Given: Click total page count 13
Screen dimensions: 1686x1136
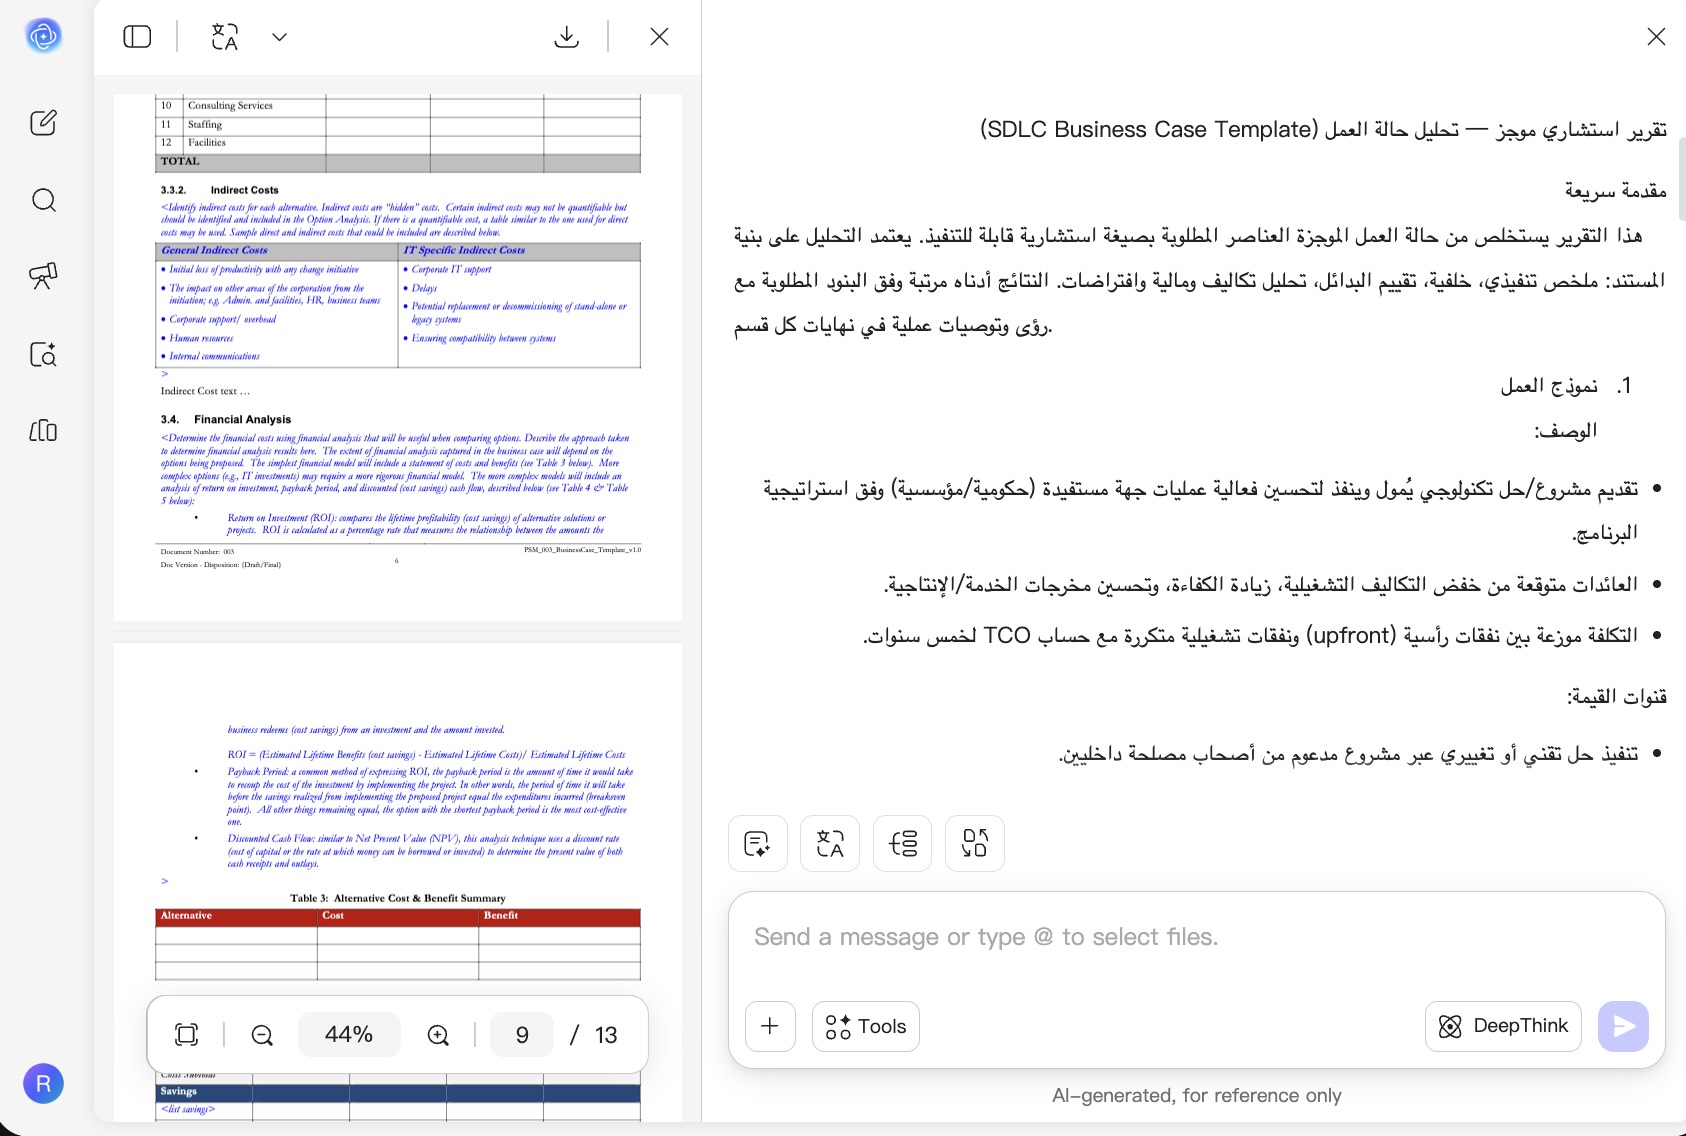Looking at the screenshot, I should click(x=606, y=1035).
